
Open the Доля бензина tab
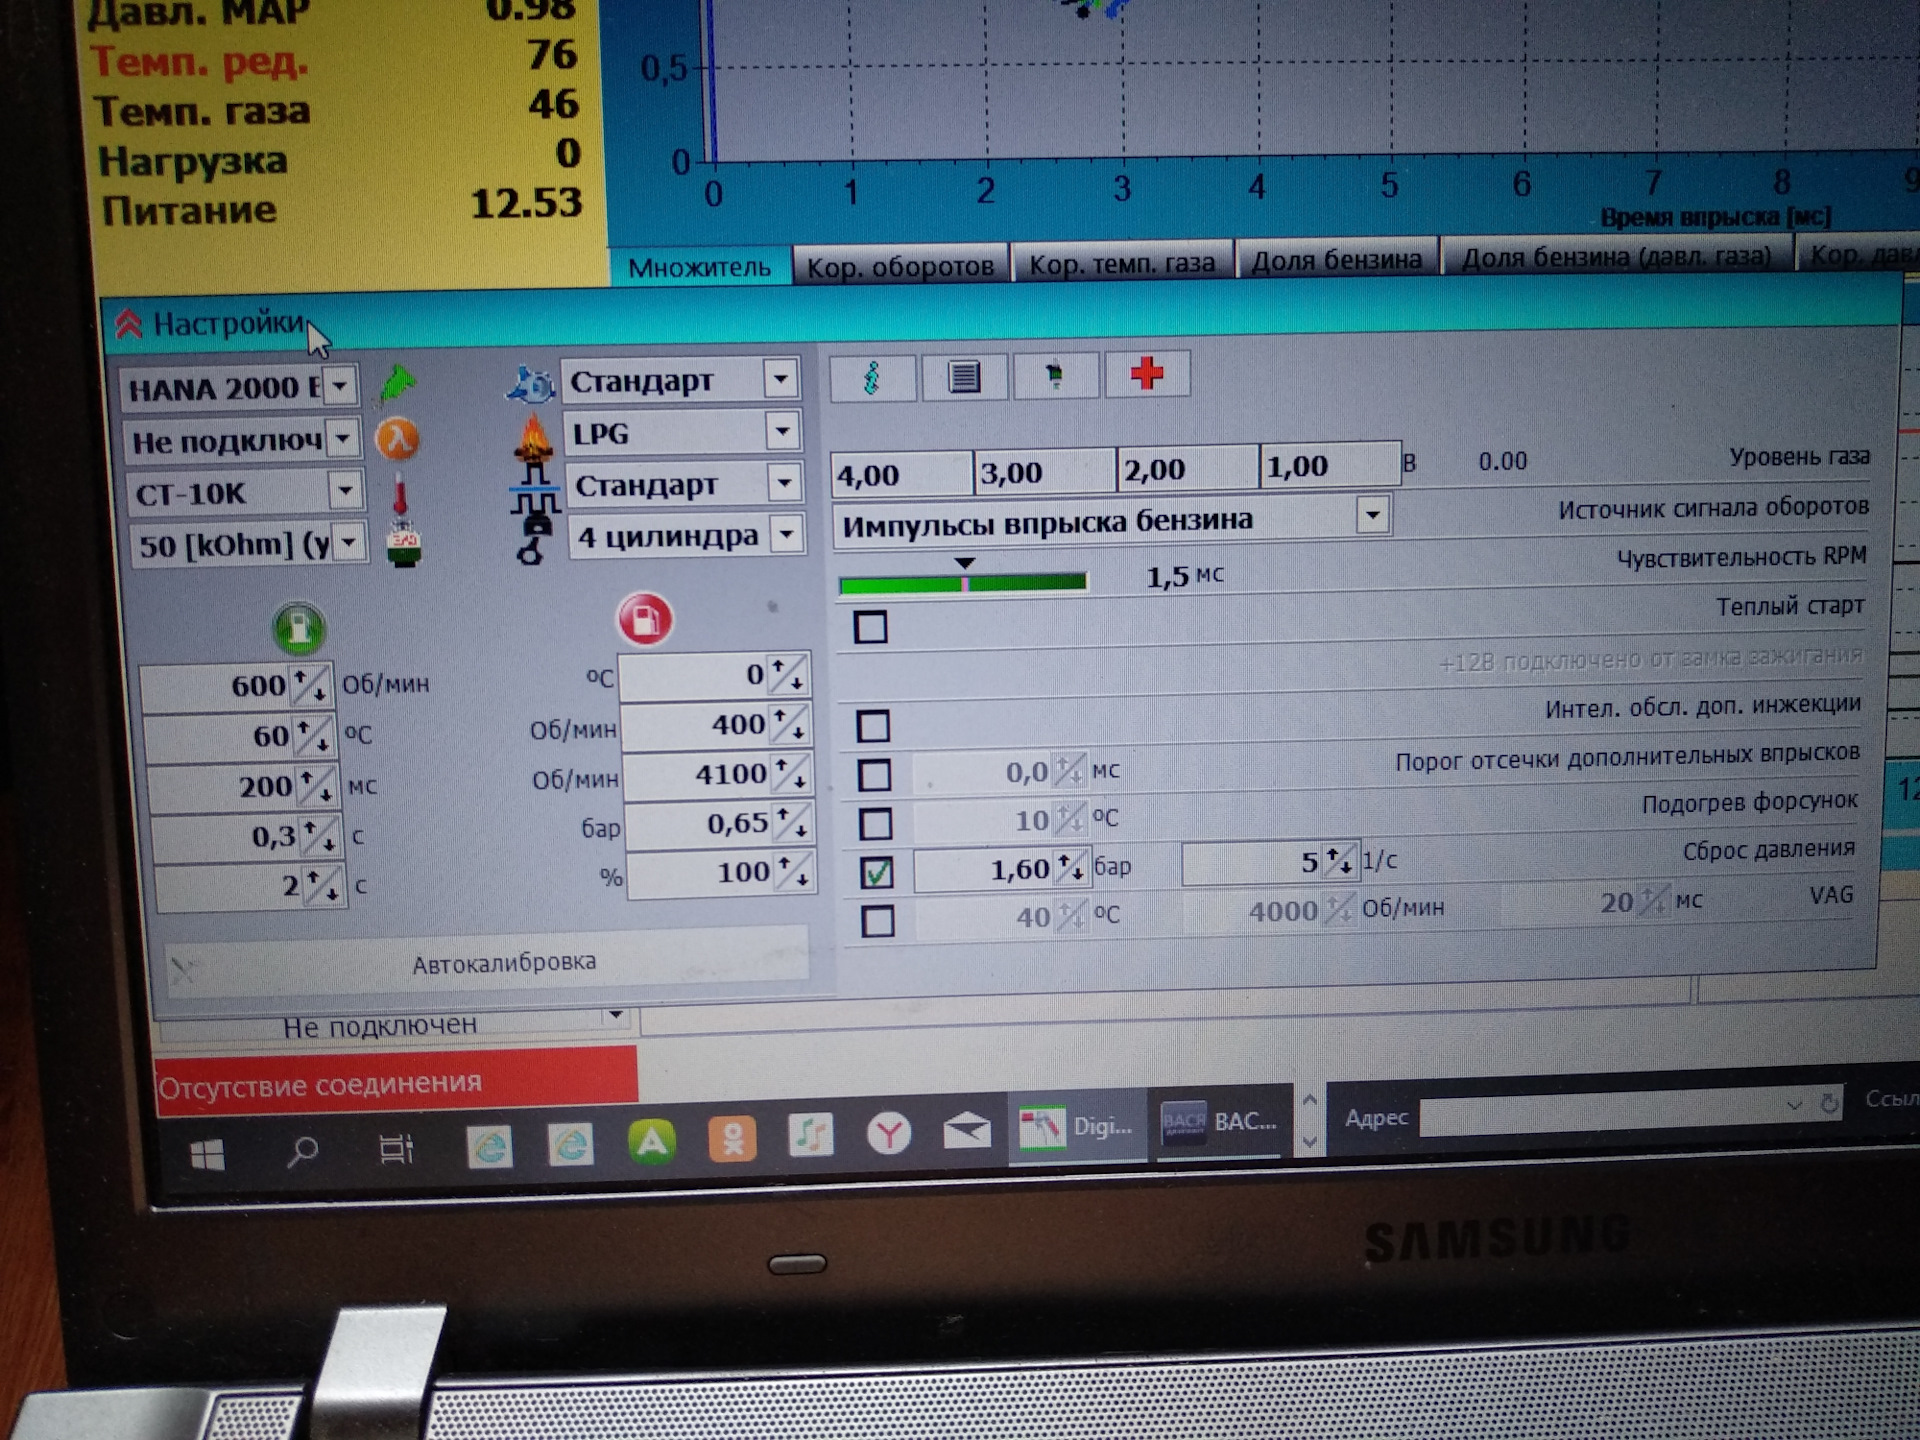click(1336, 260)
